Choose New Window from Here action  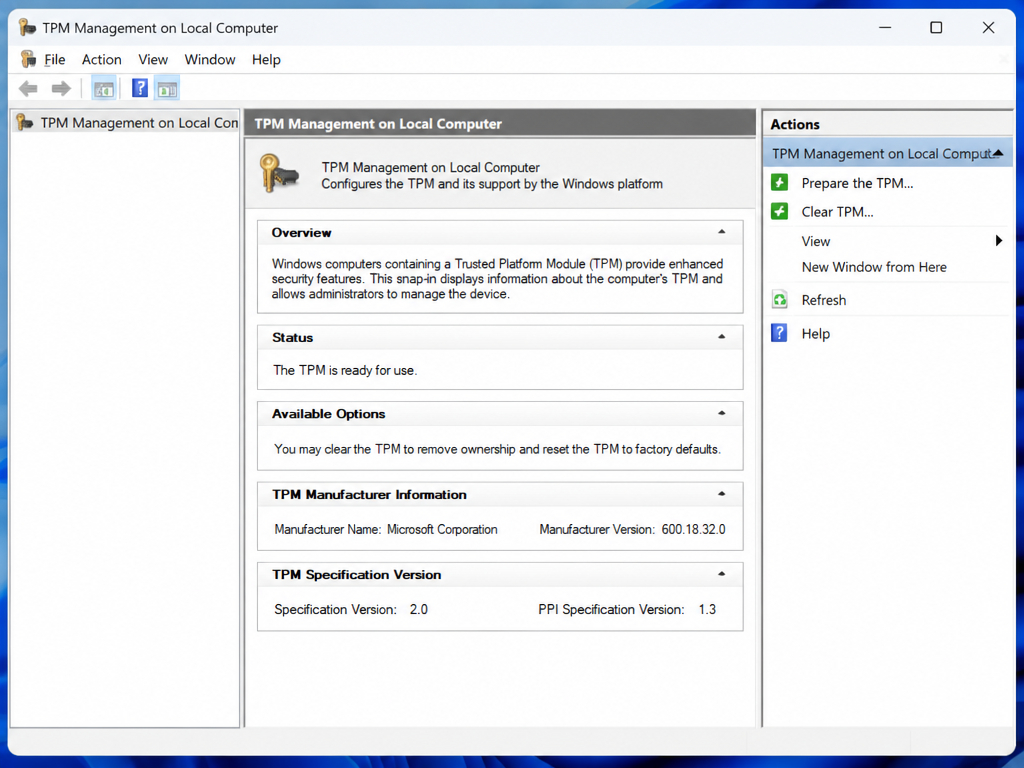click(874, 267)
